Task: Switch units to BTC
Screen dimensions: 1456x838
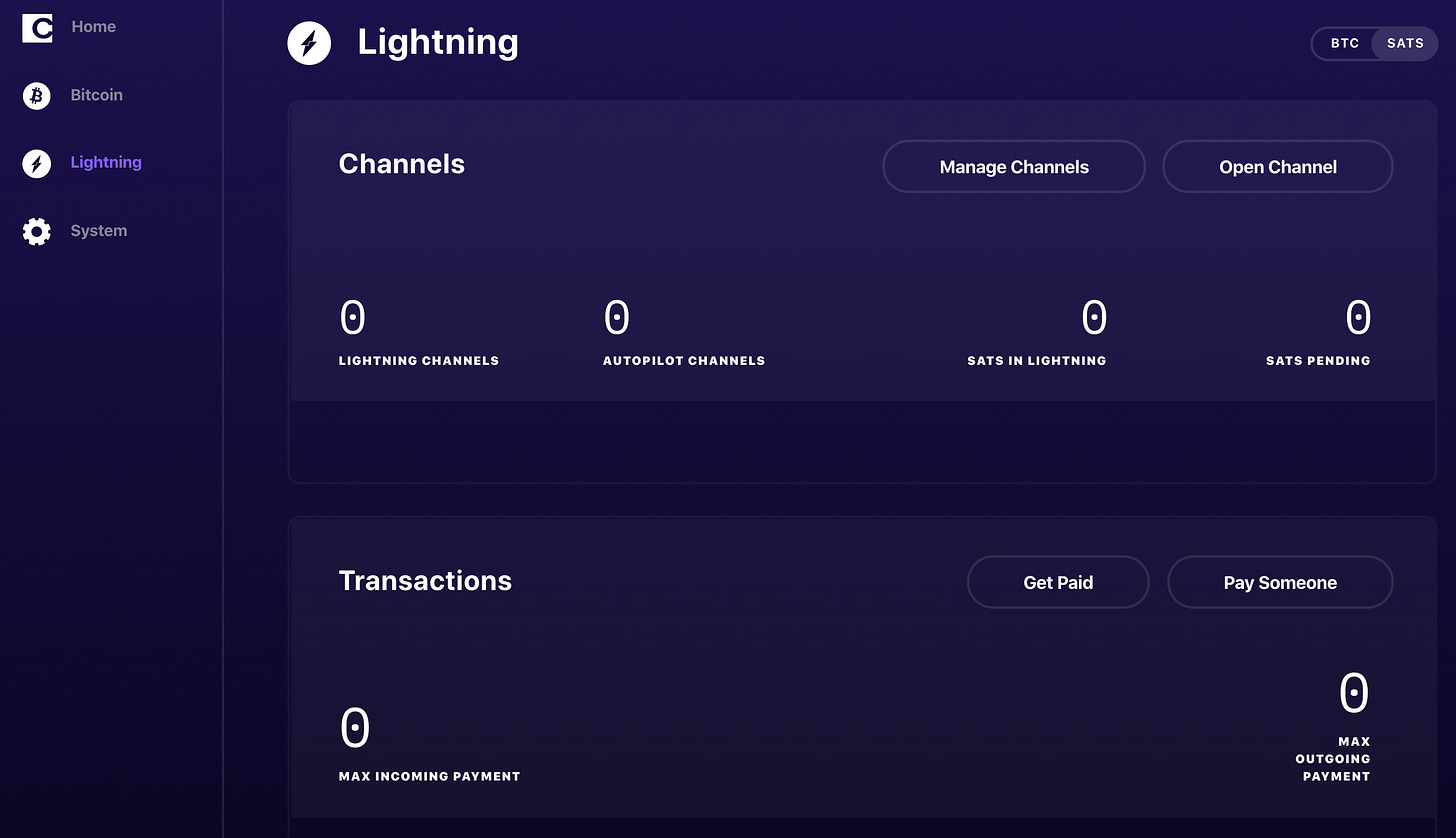Action: 1344,44
